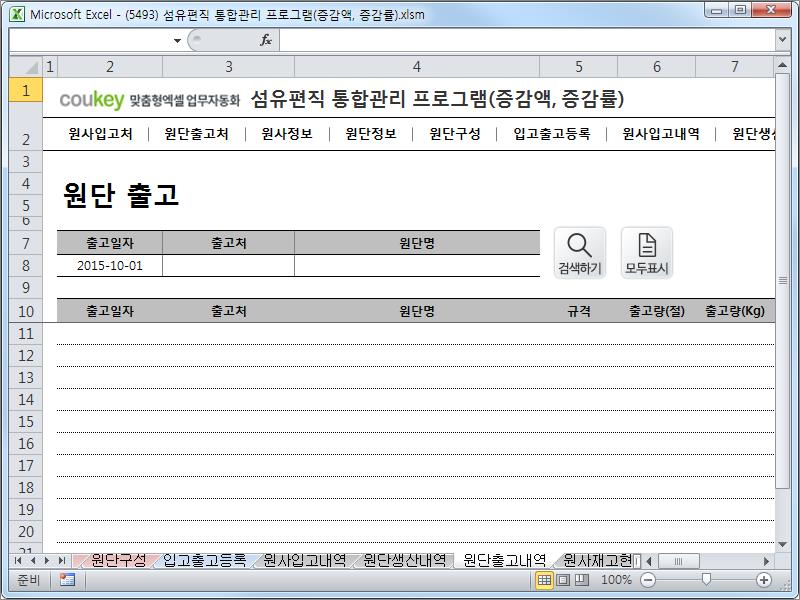
Task: Click the empty 출고처 search cell
Action: pyautogui.click(x=229, y=266)
